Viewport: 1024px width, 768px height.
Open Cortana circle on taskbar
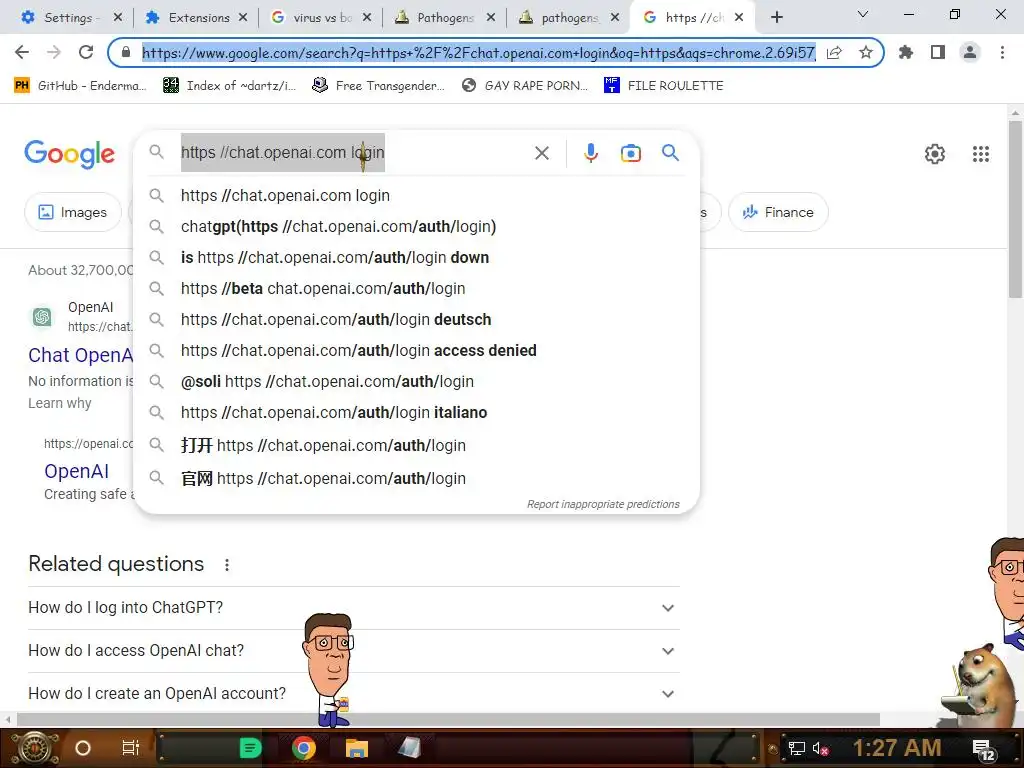coord(83,748)
